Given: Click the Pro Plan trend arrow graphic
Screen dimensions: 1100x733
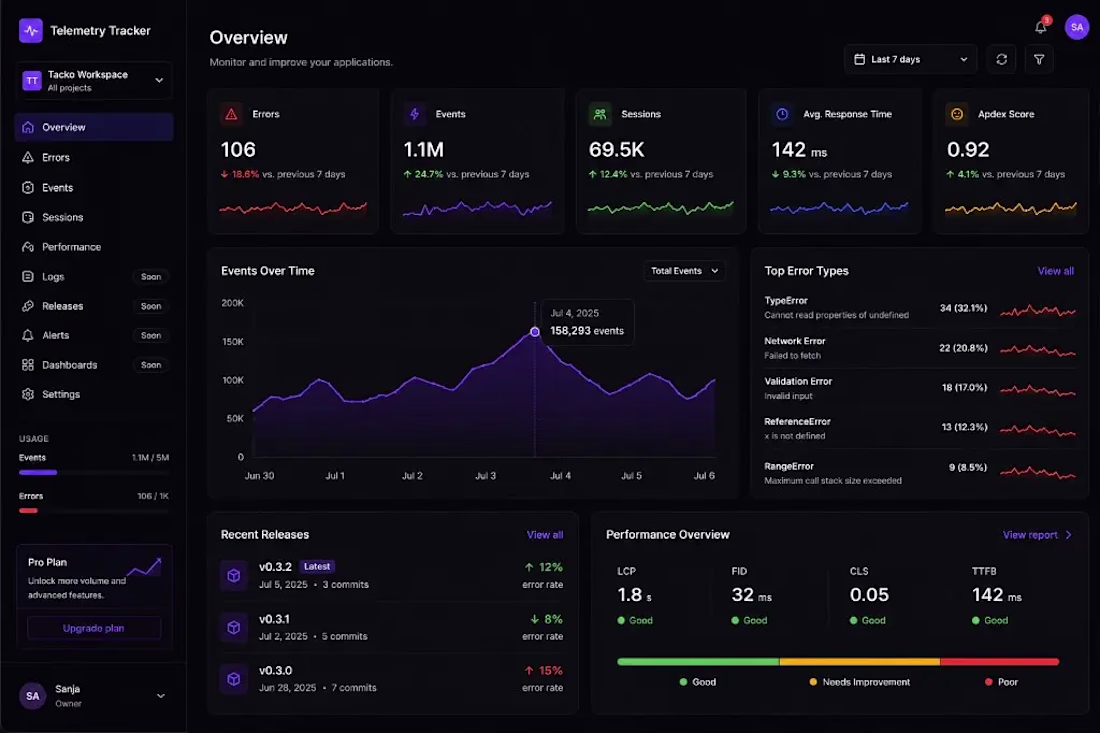Looking at the screenshot, I should (145, 567).
